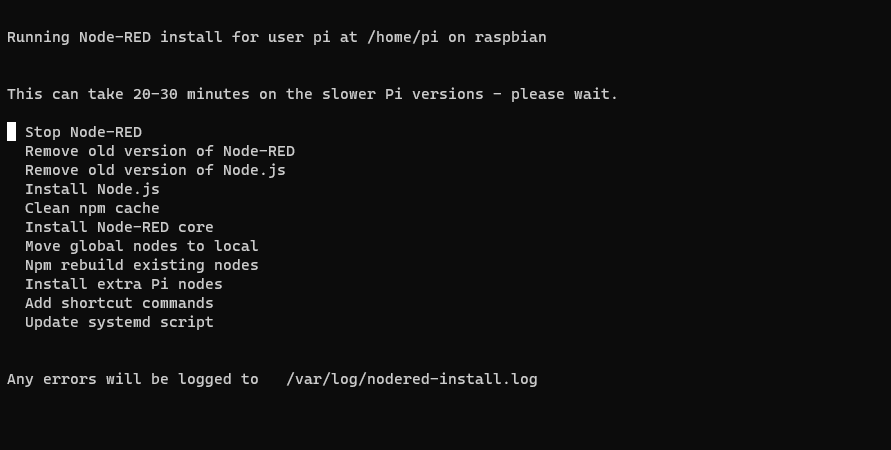
Task: Select the "Clean npm cache" line
Action: 92,208
